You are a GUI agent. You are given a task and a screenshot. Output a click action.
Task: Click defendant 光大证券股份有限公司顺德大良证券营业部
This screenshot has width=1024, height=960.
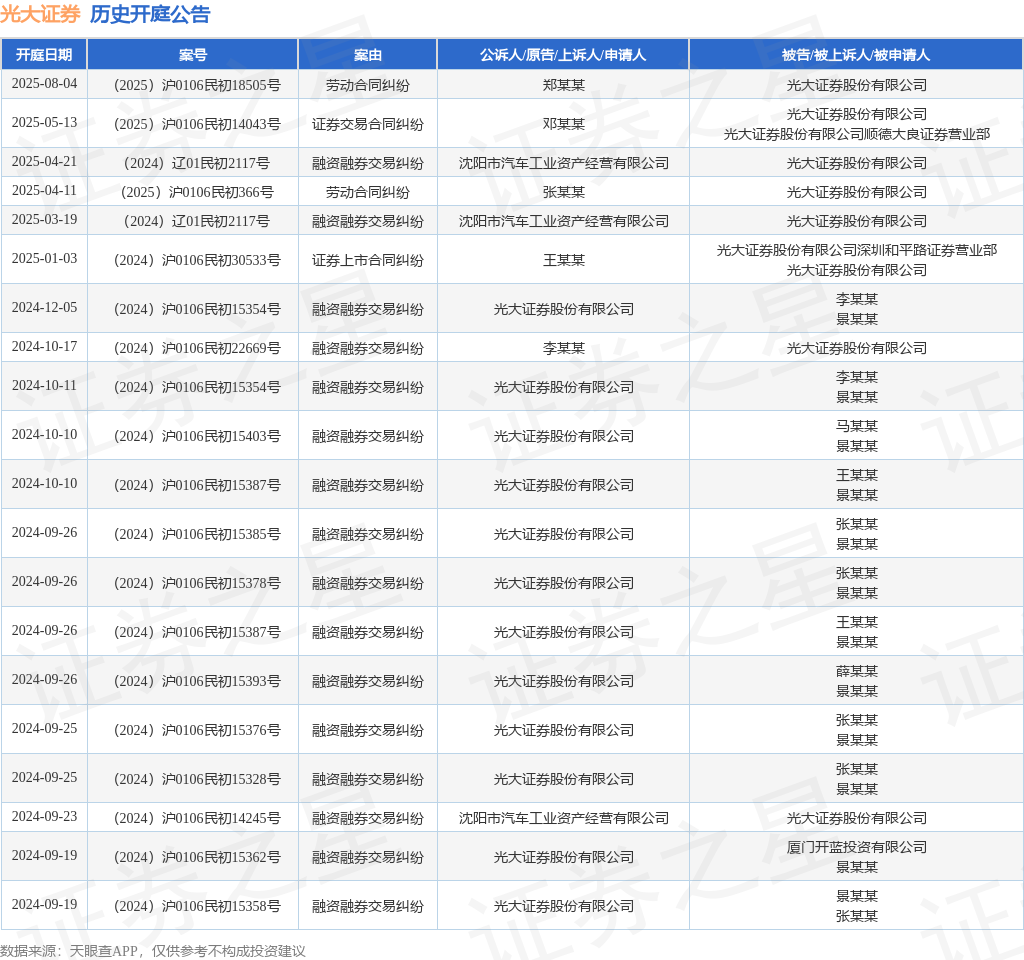click(856, 135)
